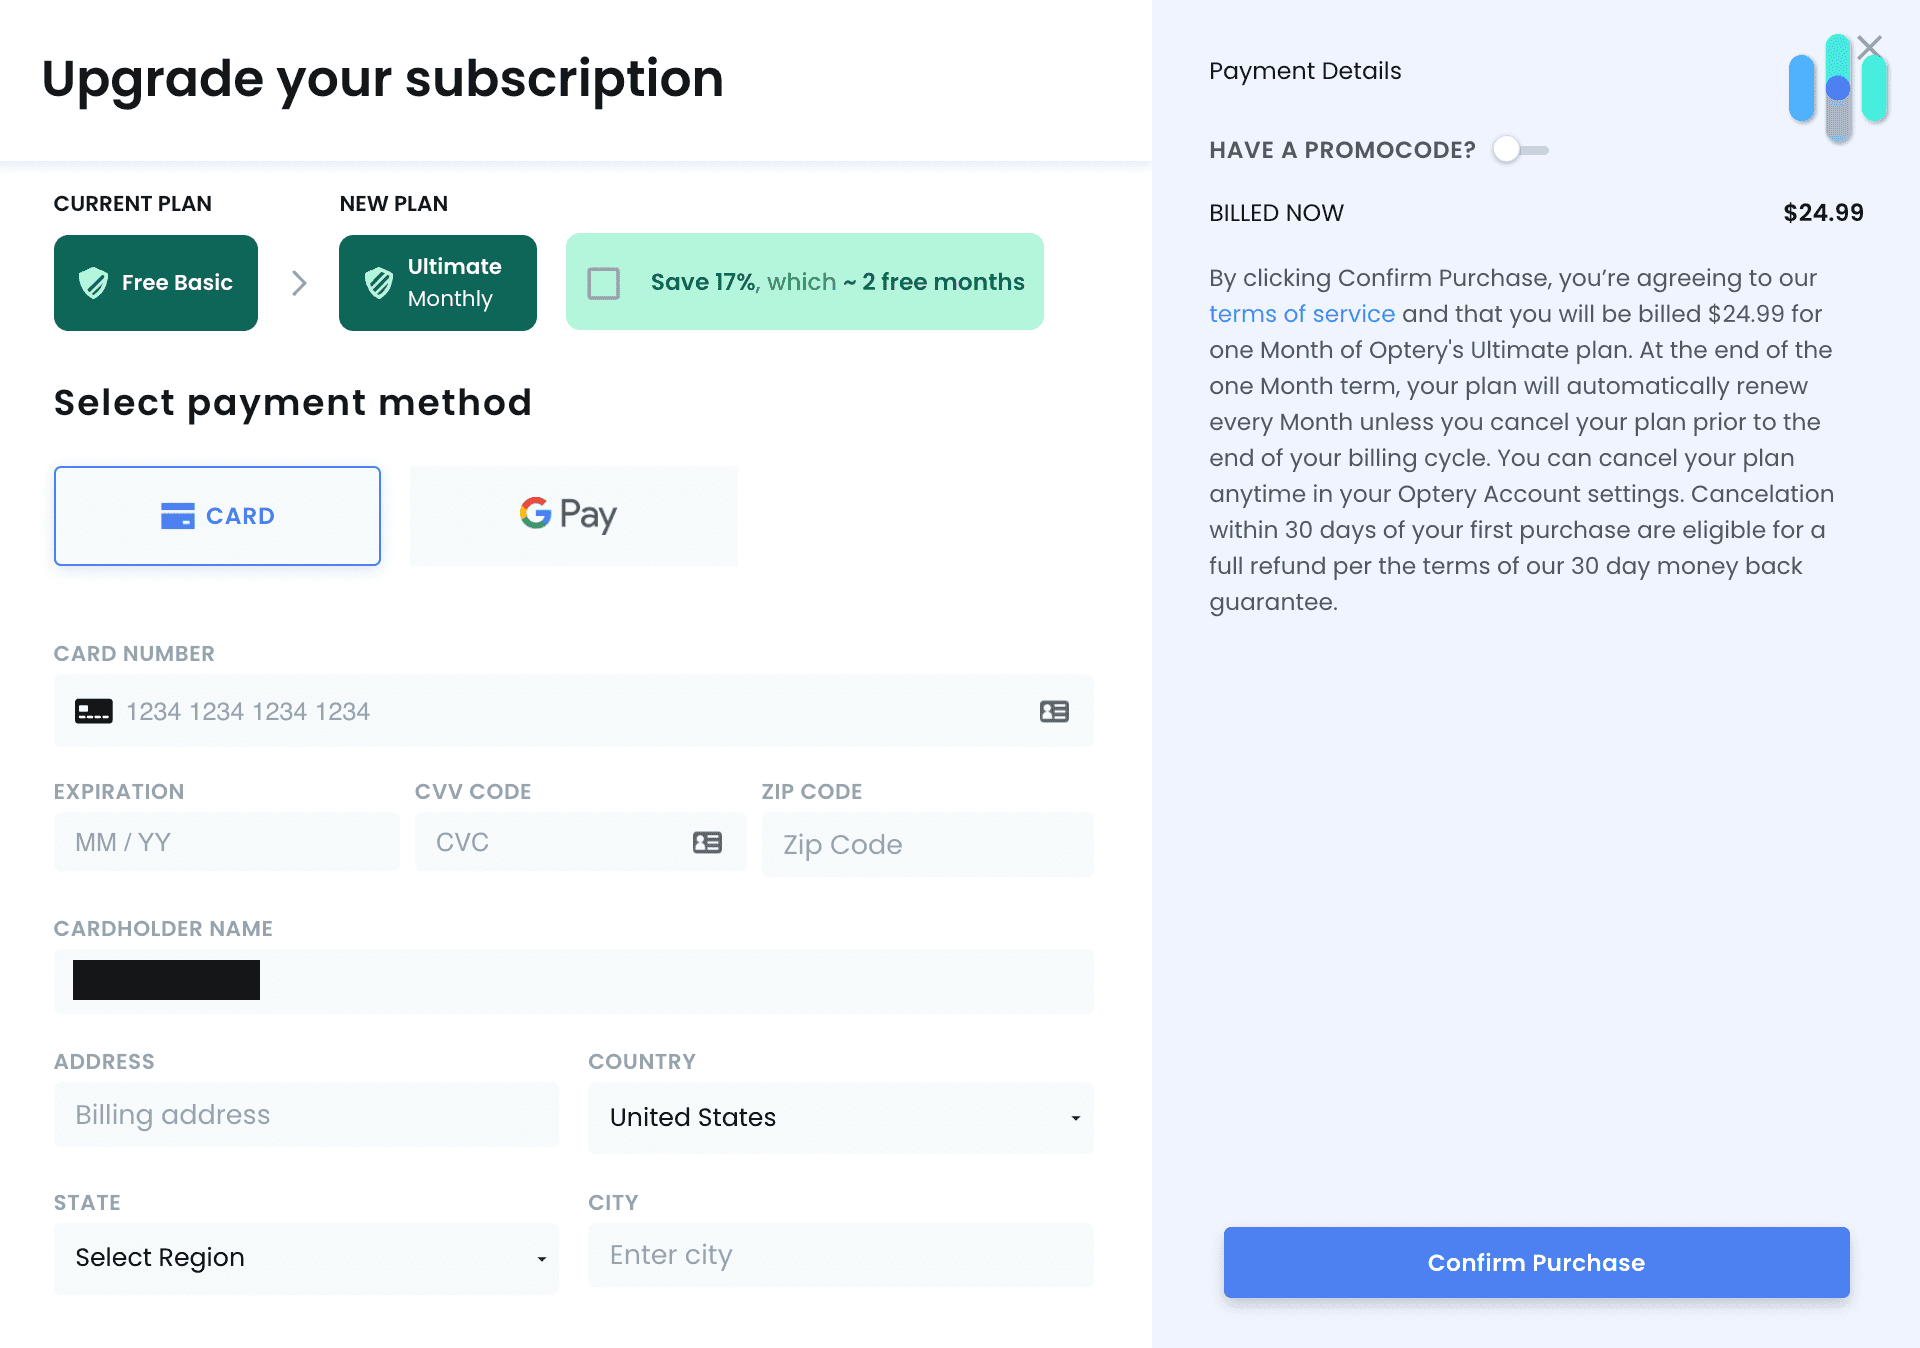Screen dimensions: 1920x1348
Task: Click the credit card icon inside card number field
Action: coord(94,711)
